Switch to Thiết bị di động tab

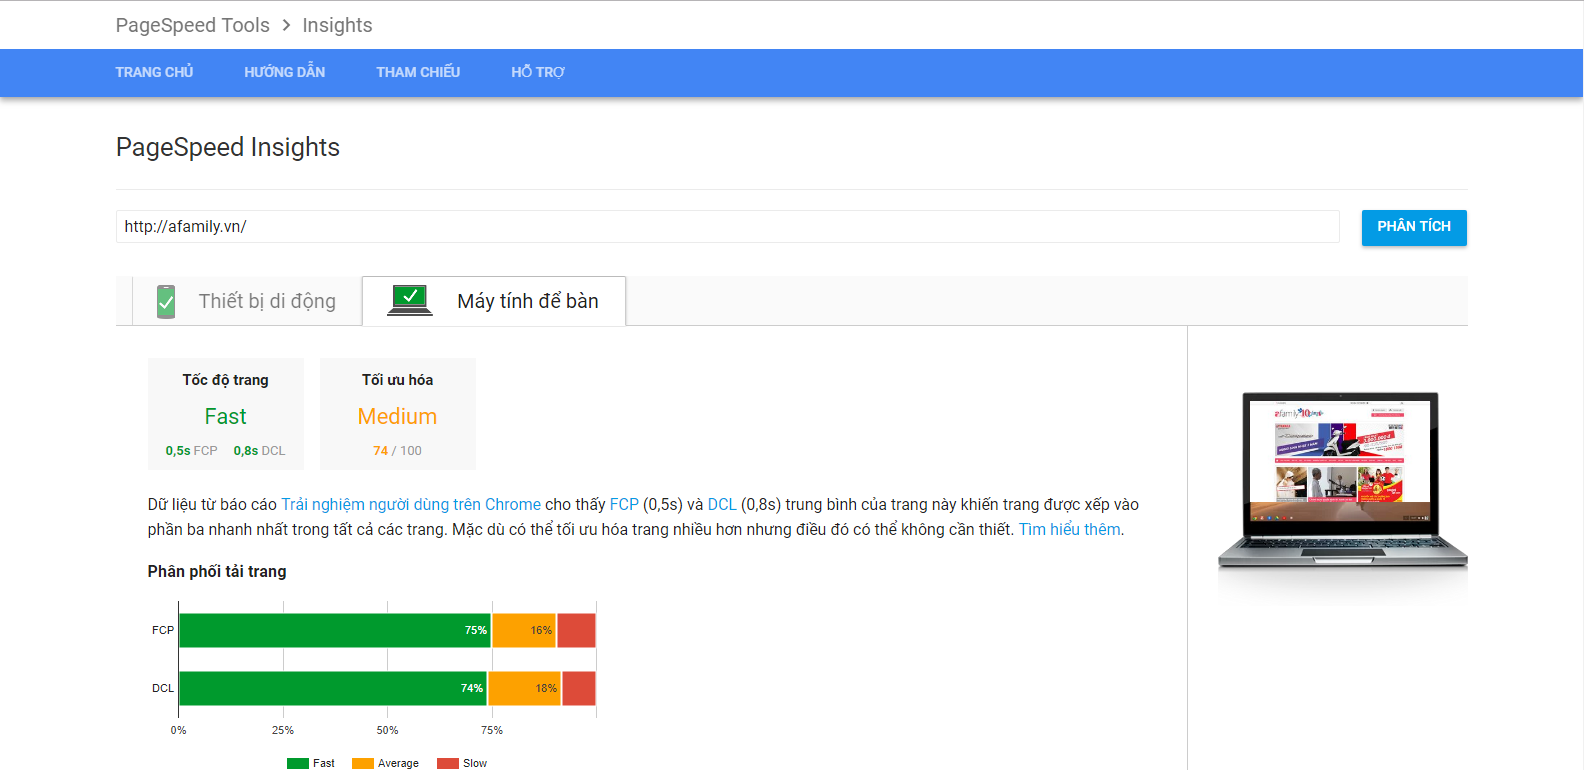point(247,301)
